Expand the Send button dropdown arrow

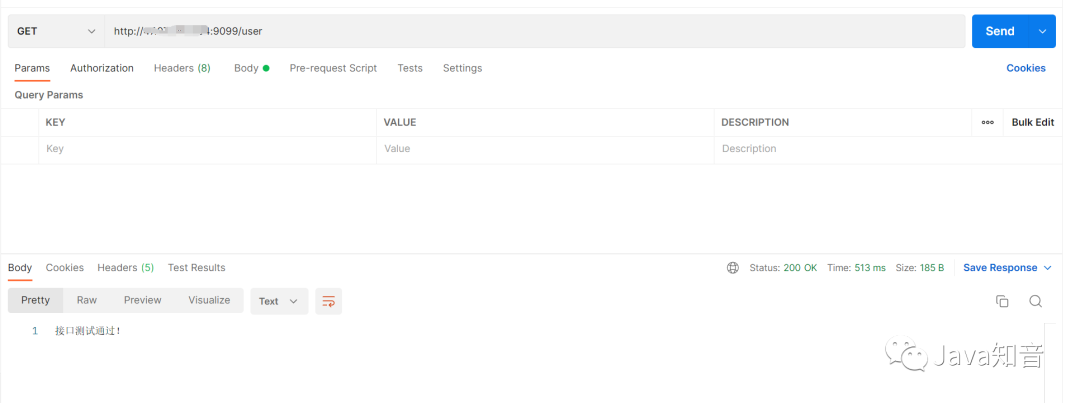click(1042, 32)
